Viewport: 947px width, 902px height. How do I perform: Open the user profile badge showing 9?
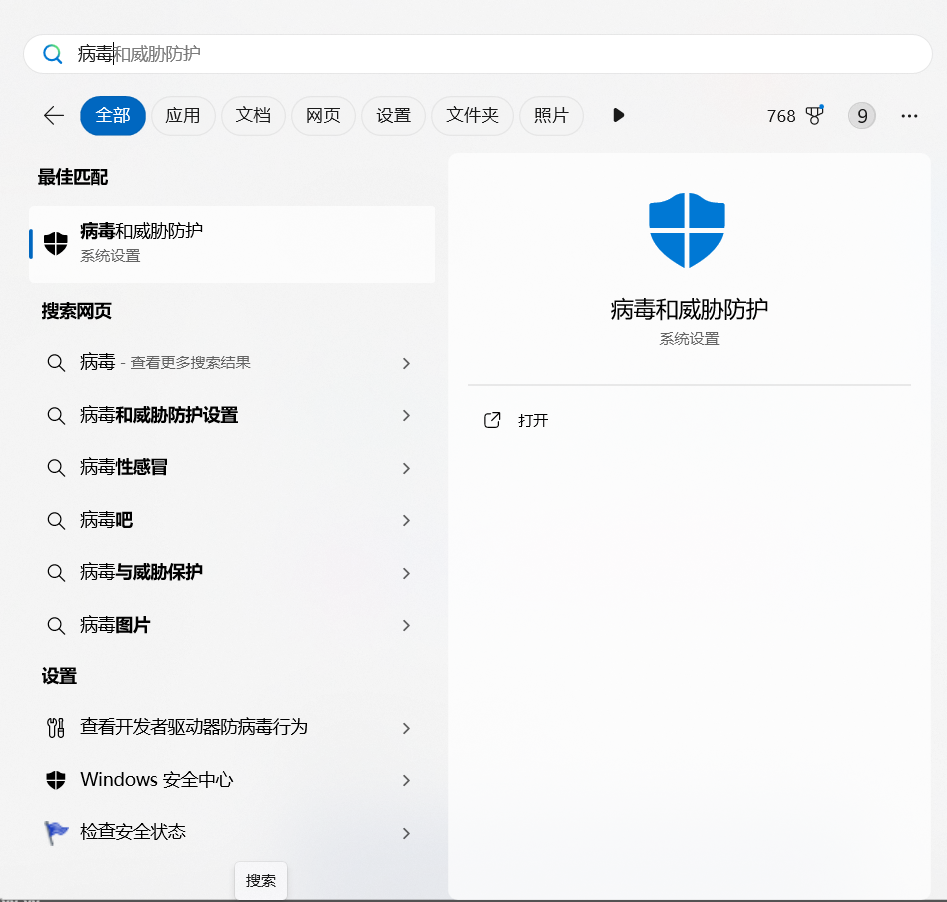pos(862,115)
